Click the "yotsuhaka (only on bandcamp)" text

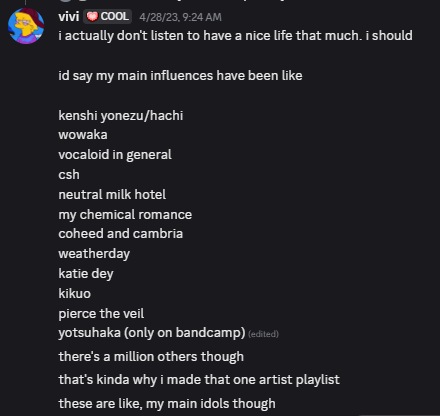pos(152,333)
